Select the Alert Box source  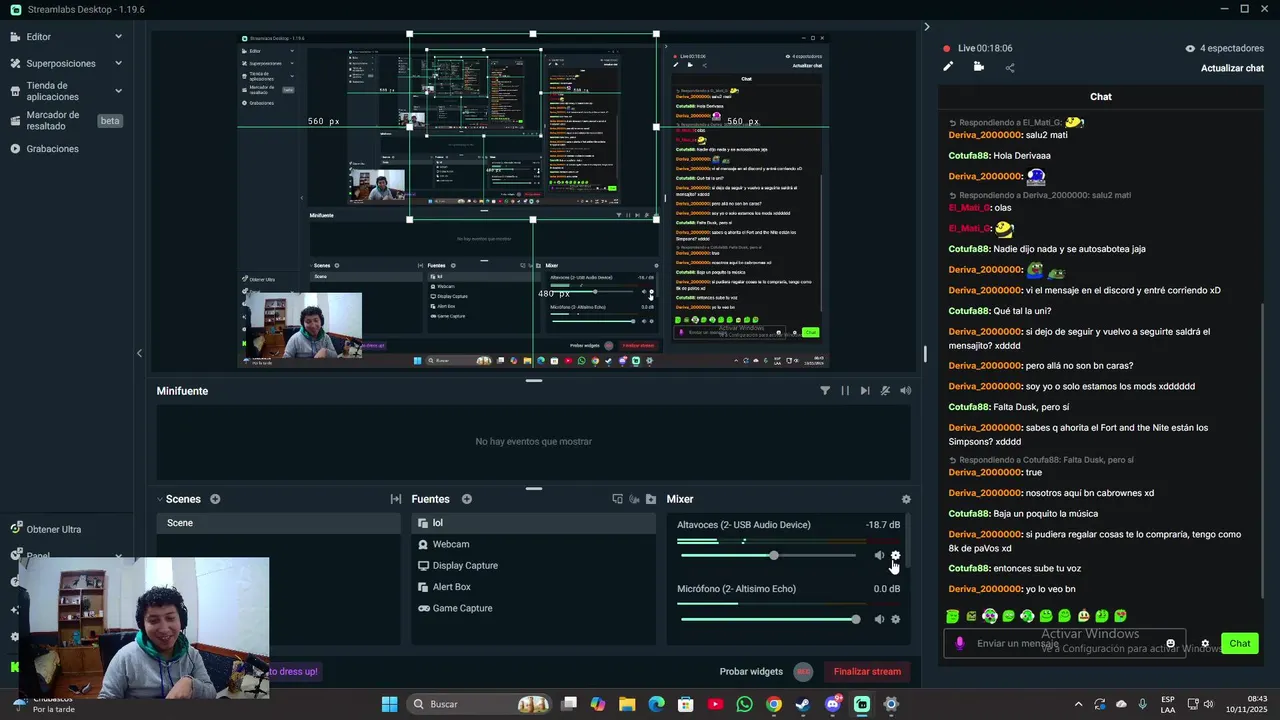click(x=533, y=587)
